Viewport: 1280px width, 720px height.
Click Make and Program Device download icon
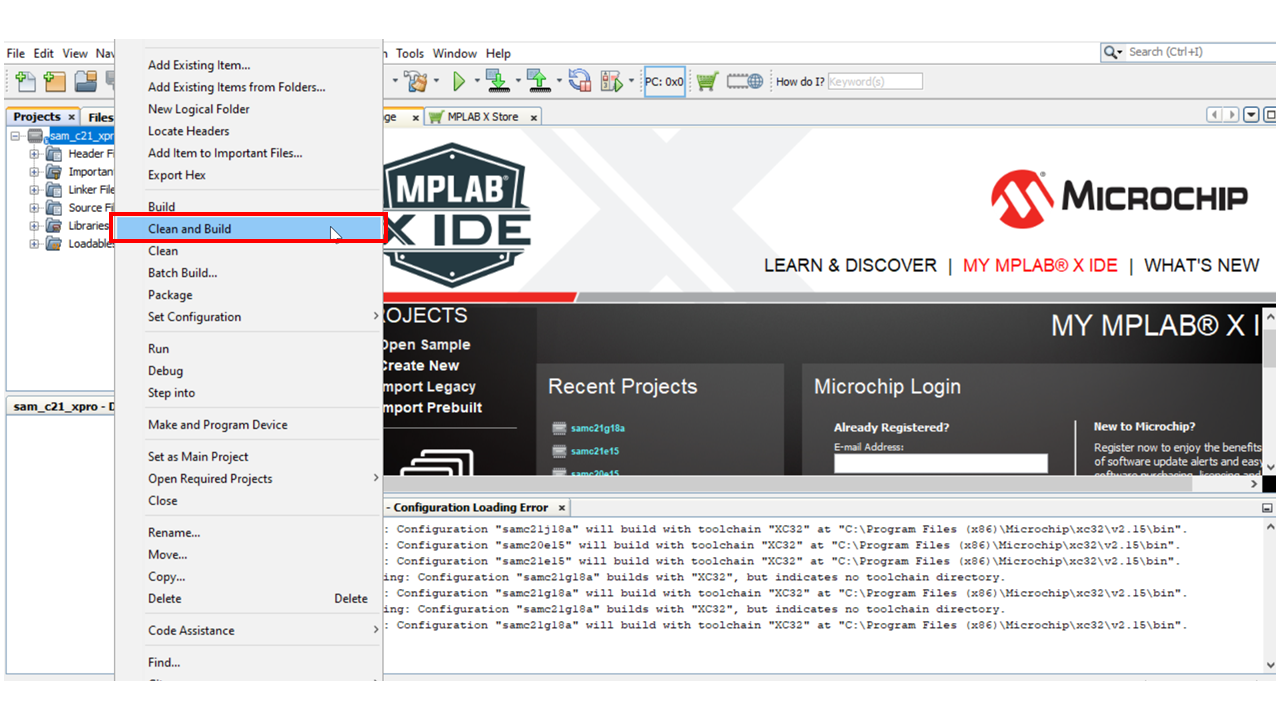tap(497, 82)
